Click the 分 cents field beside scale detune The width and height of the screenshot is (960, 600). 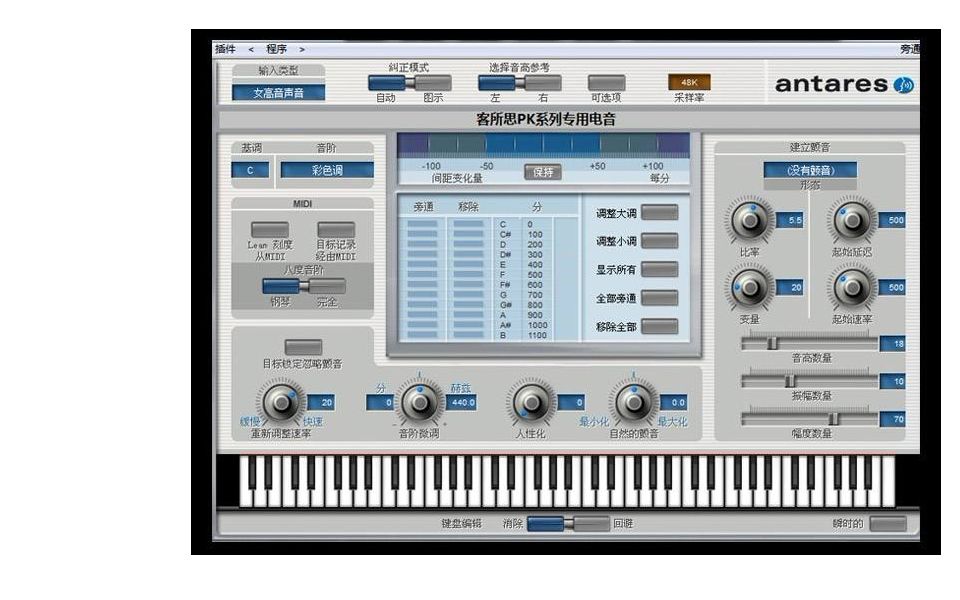(x=380, y=402)
